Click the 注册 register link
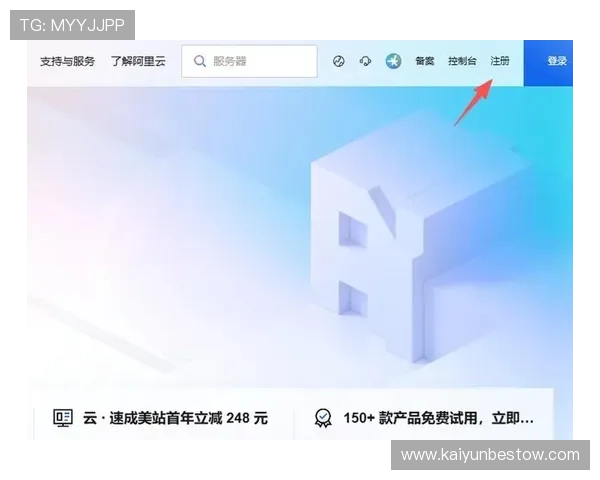The image size is (600, 480). point(500,61)
